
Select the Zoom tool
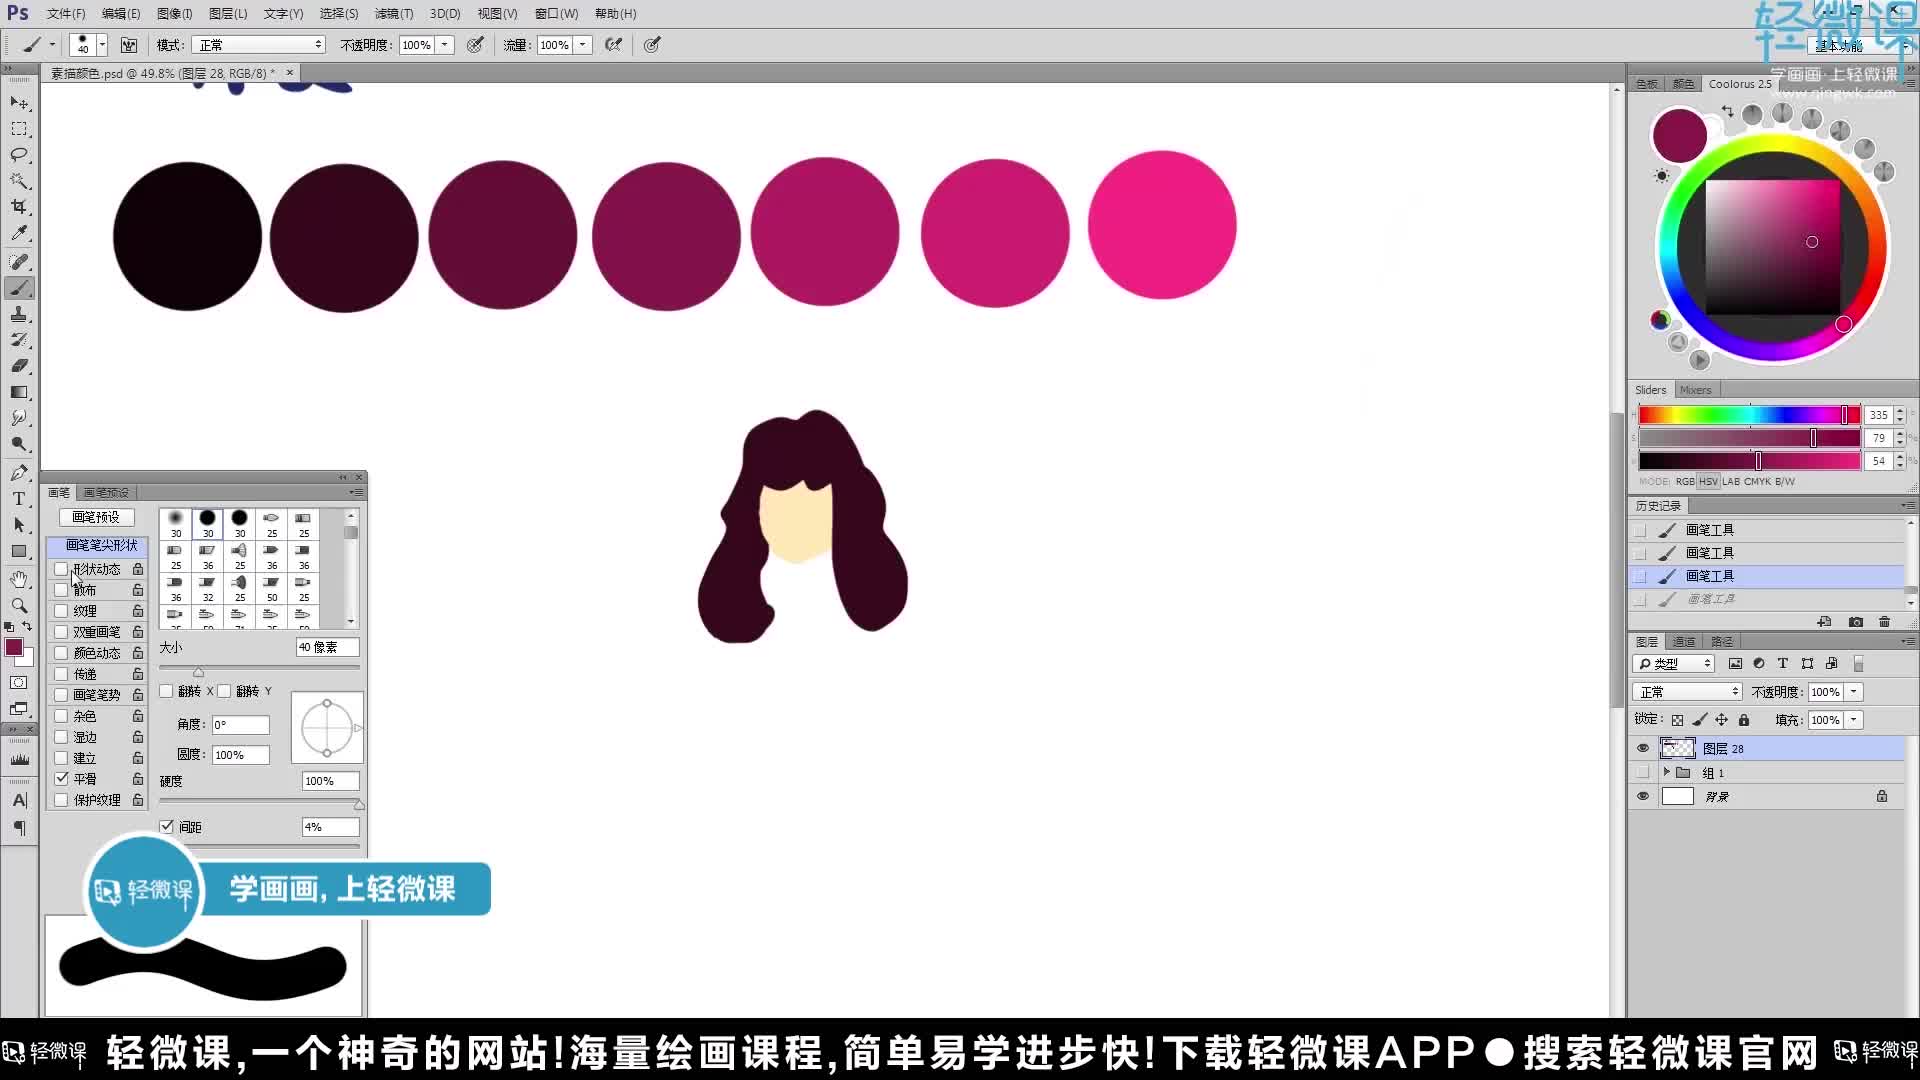19,605
